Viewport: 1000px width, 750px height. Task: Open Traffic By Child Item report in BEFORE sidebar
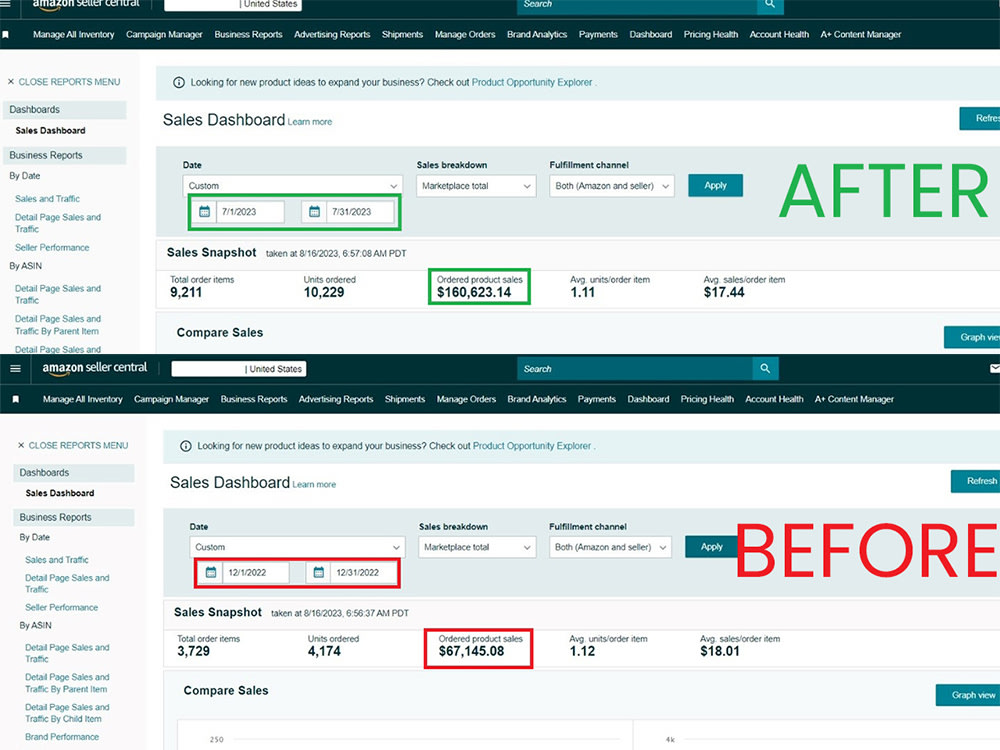coord(67,713)
